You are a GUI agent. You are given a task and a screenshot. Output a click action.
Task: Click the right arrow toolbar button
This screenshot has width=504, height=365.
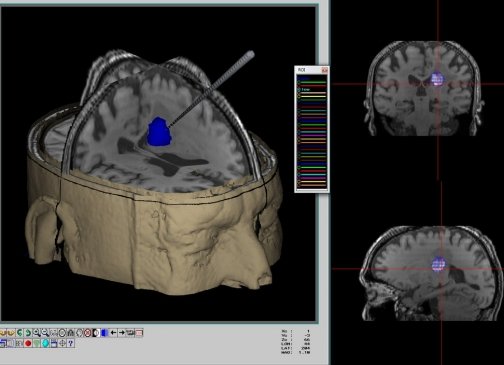tap(122, 333)
